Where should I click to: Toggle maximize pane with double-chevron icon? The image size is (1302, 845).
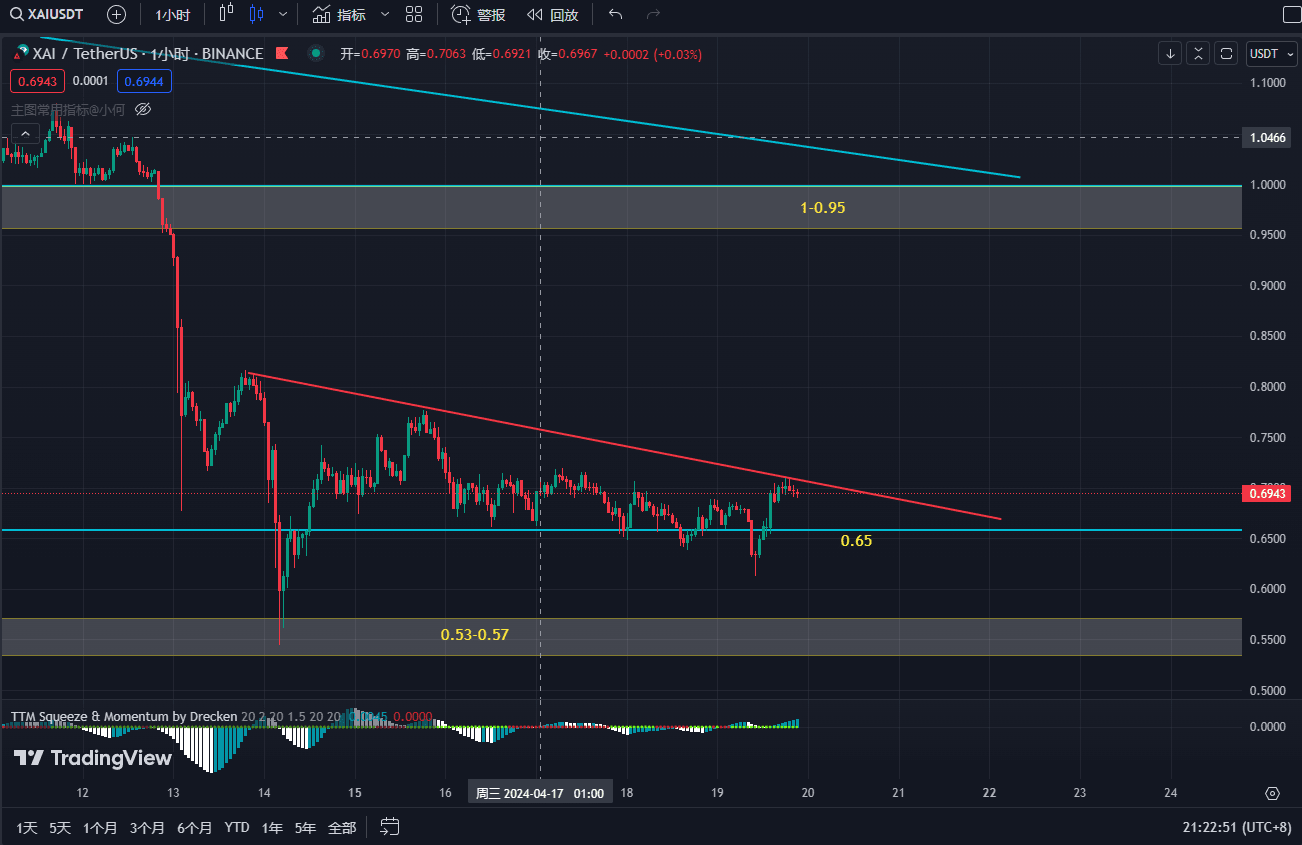click(1197, 52)
